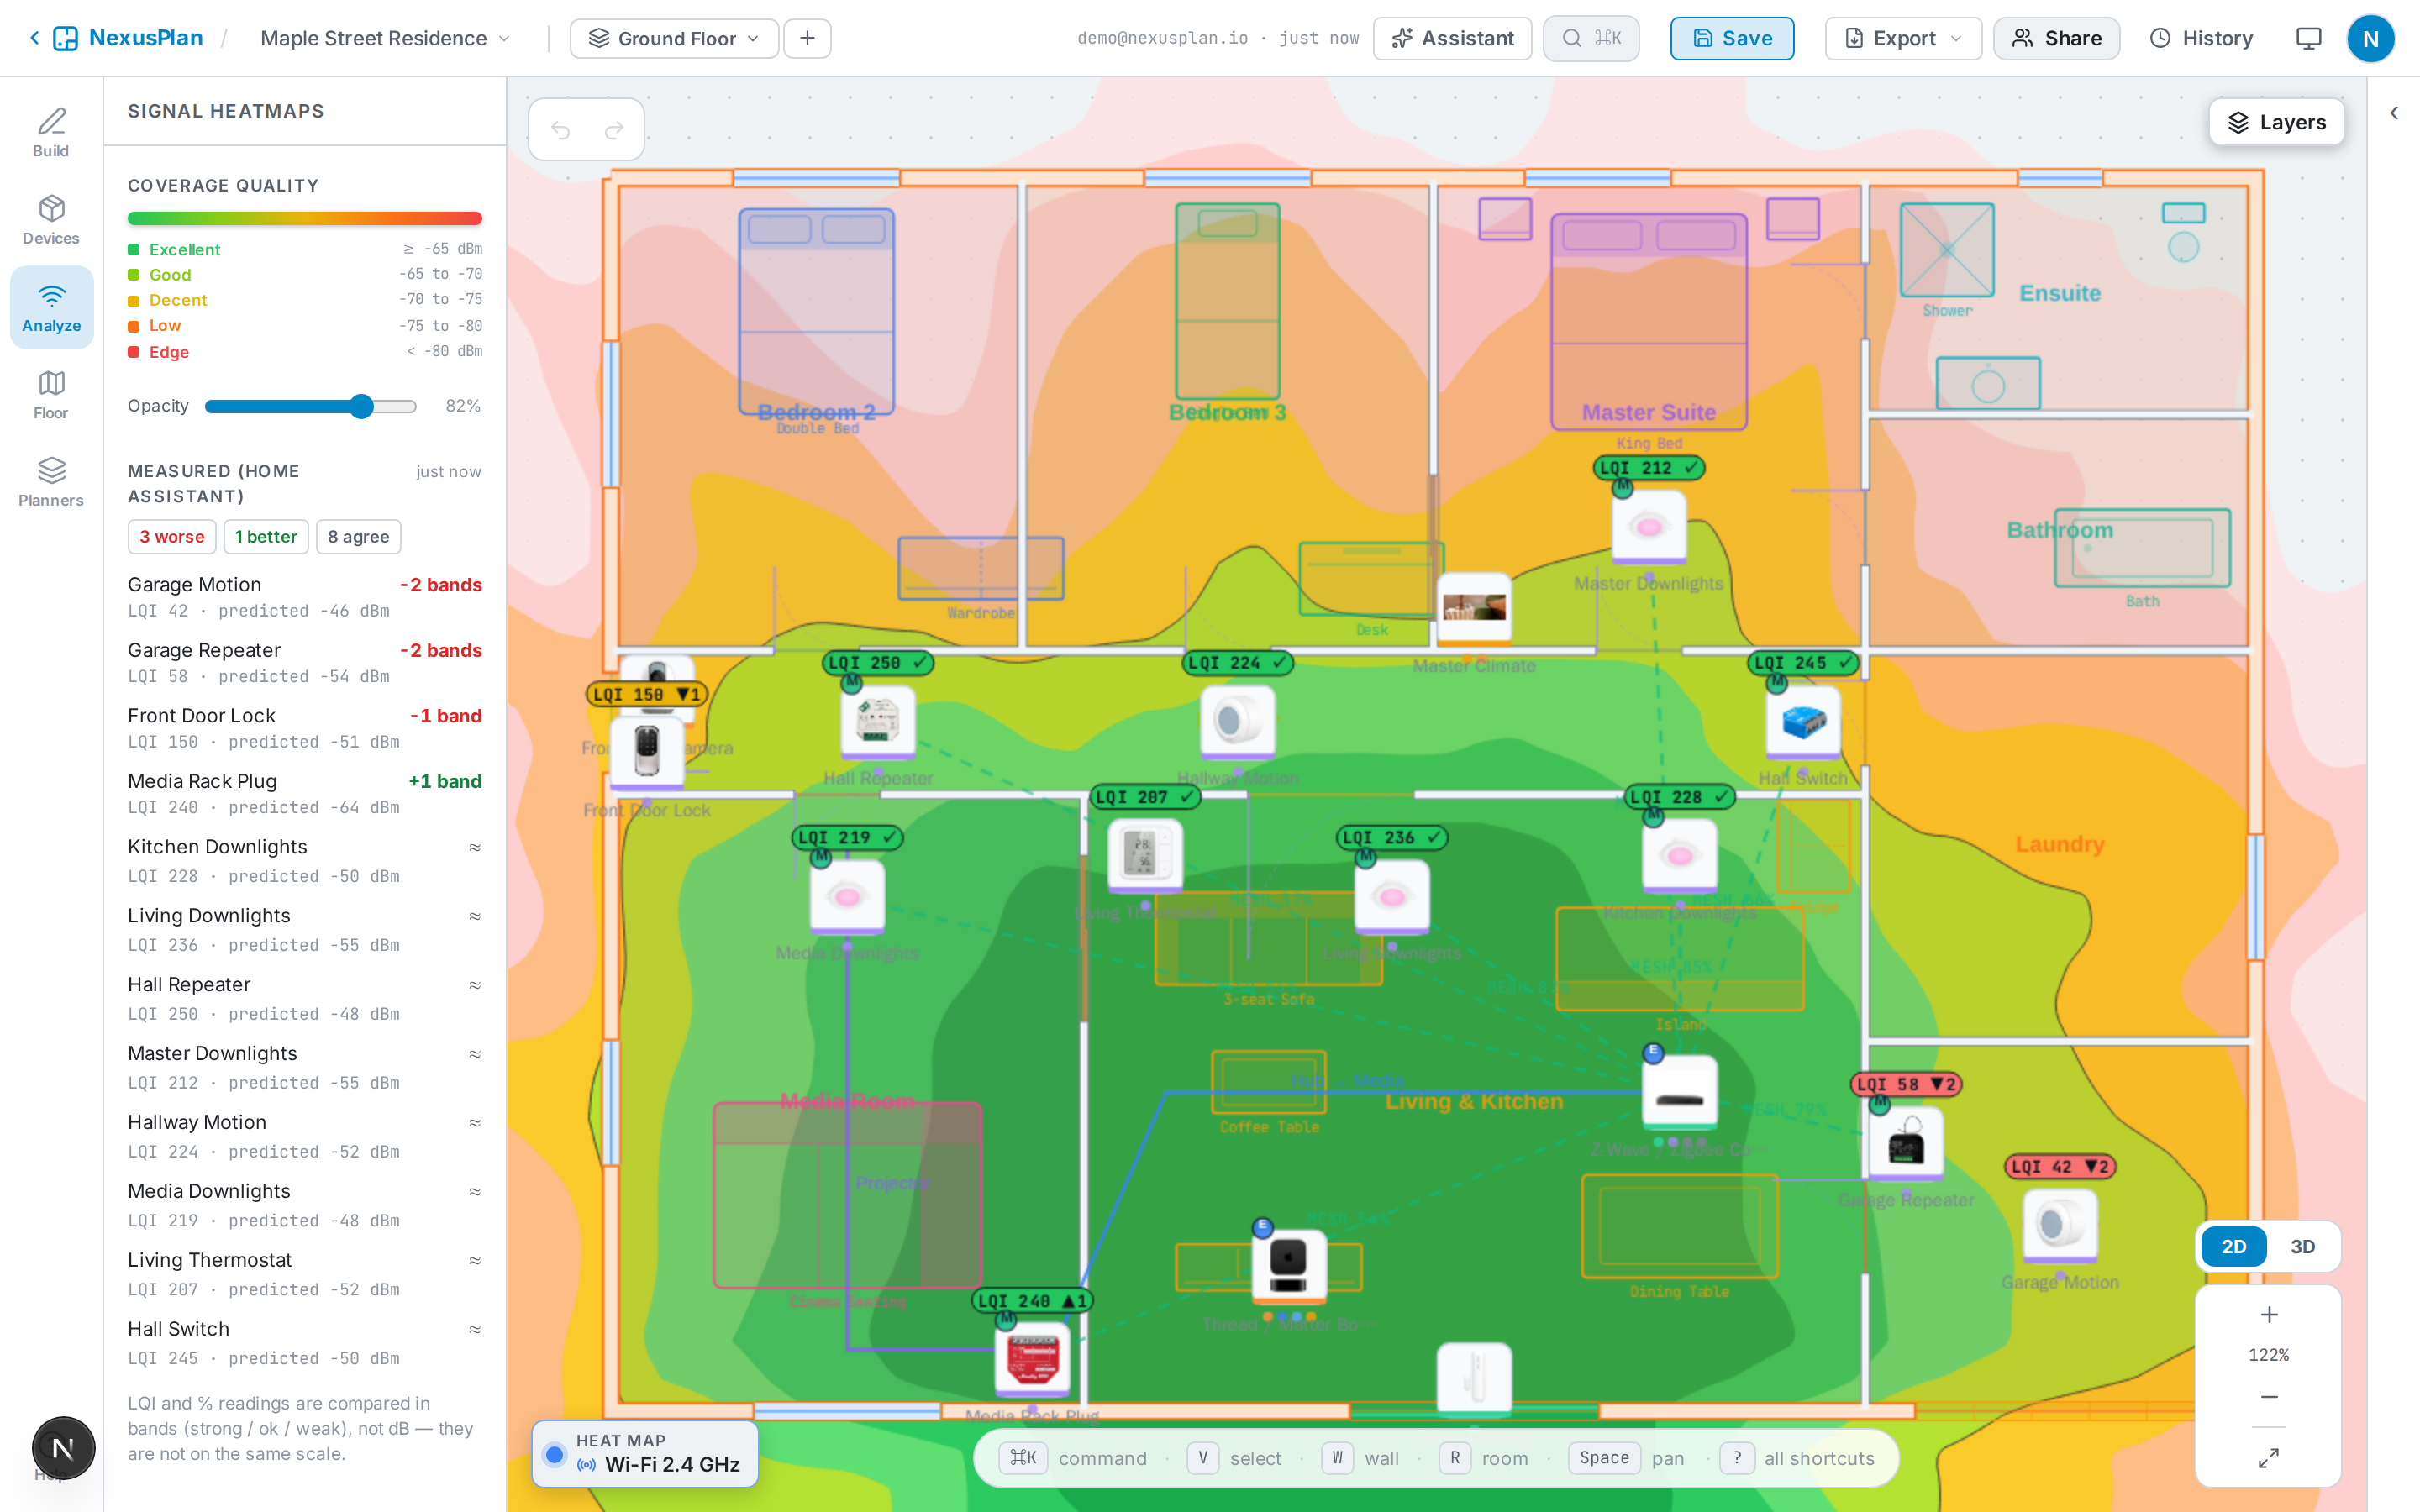Open the Maple Street Residence dropdown
Viewport: 2420px width, 1512px height.
pos(385,38)
